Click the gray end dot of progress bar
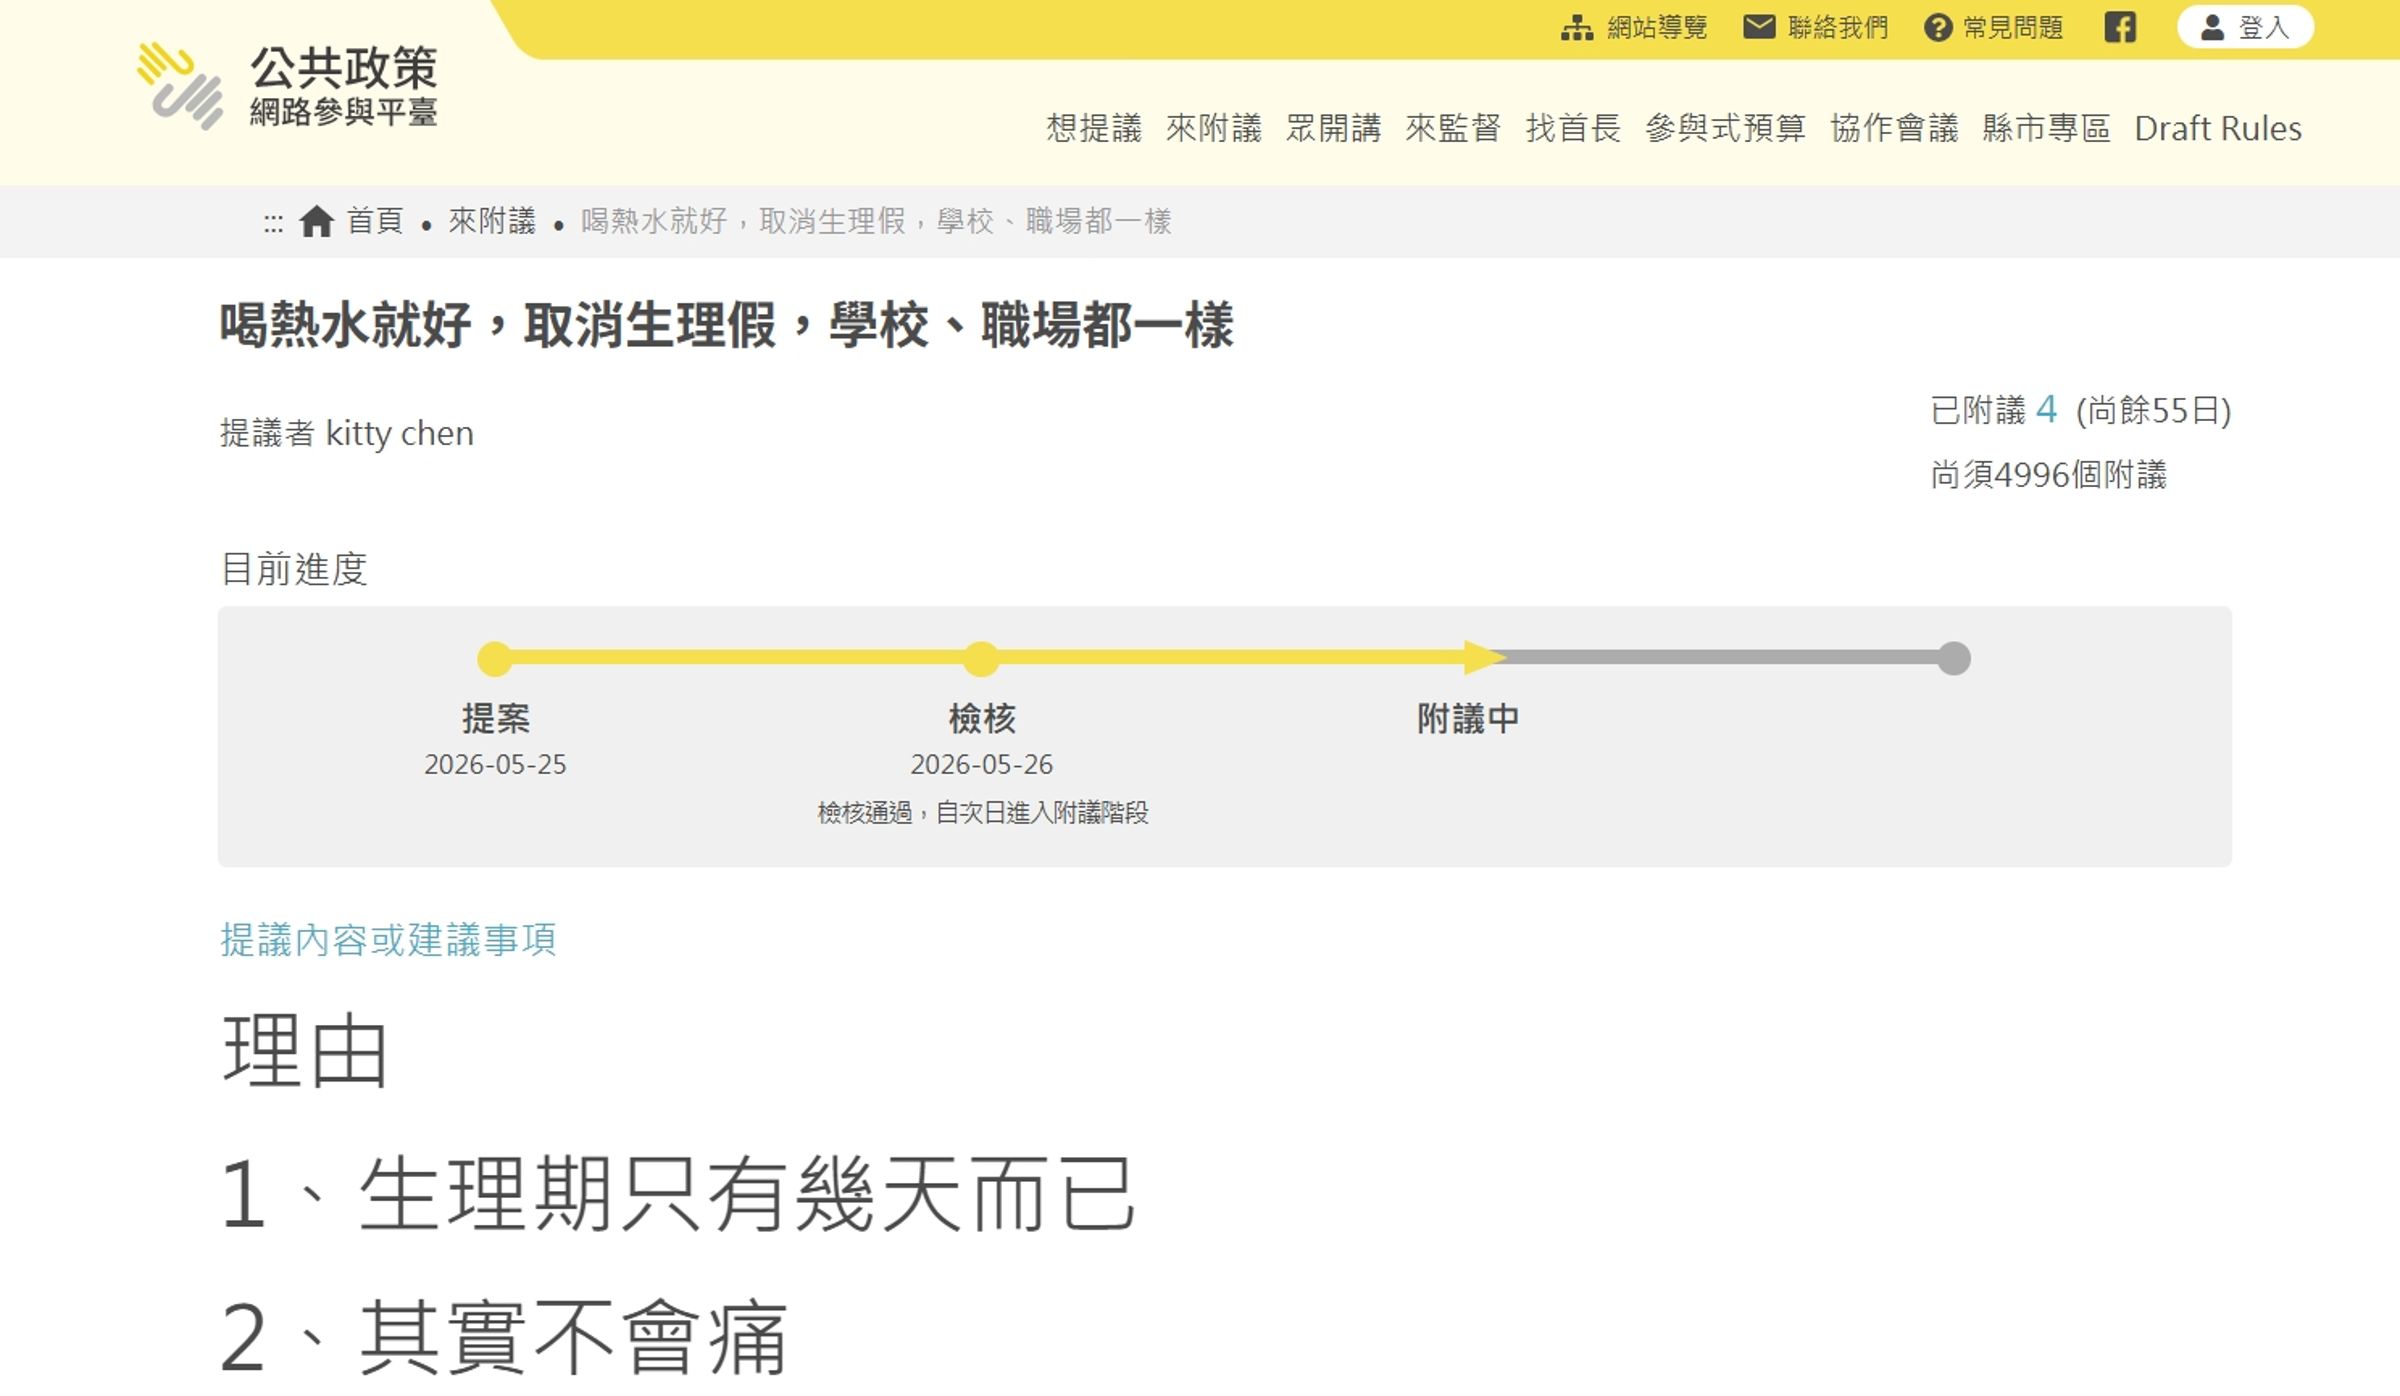Viewport: 2400px width, 1396px height. coord(1954,658)
